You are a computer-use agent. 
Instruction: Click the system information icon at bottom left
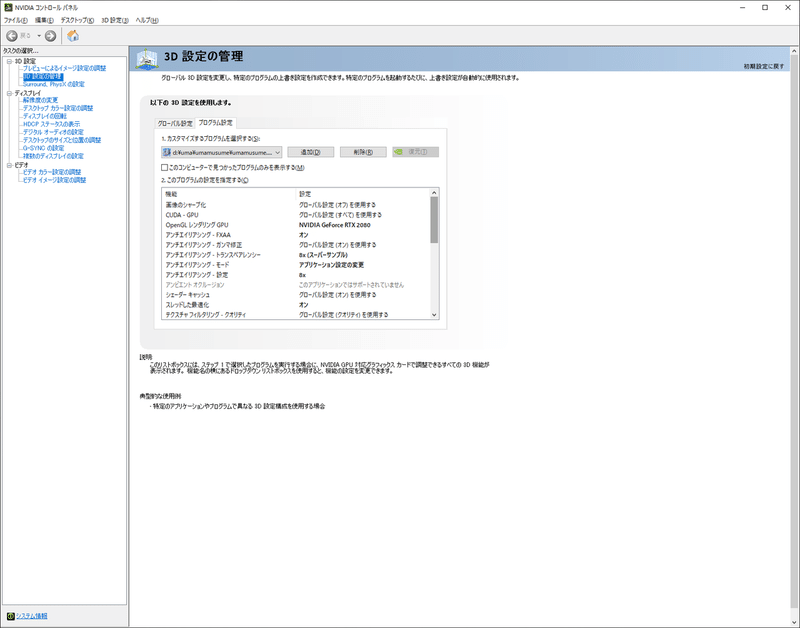point(10,616)
